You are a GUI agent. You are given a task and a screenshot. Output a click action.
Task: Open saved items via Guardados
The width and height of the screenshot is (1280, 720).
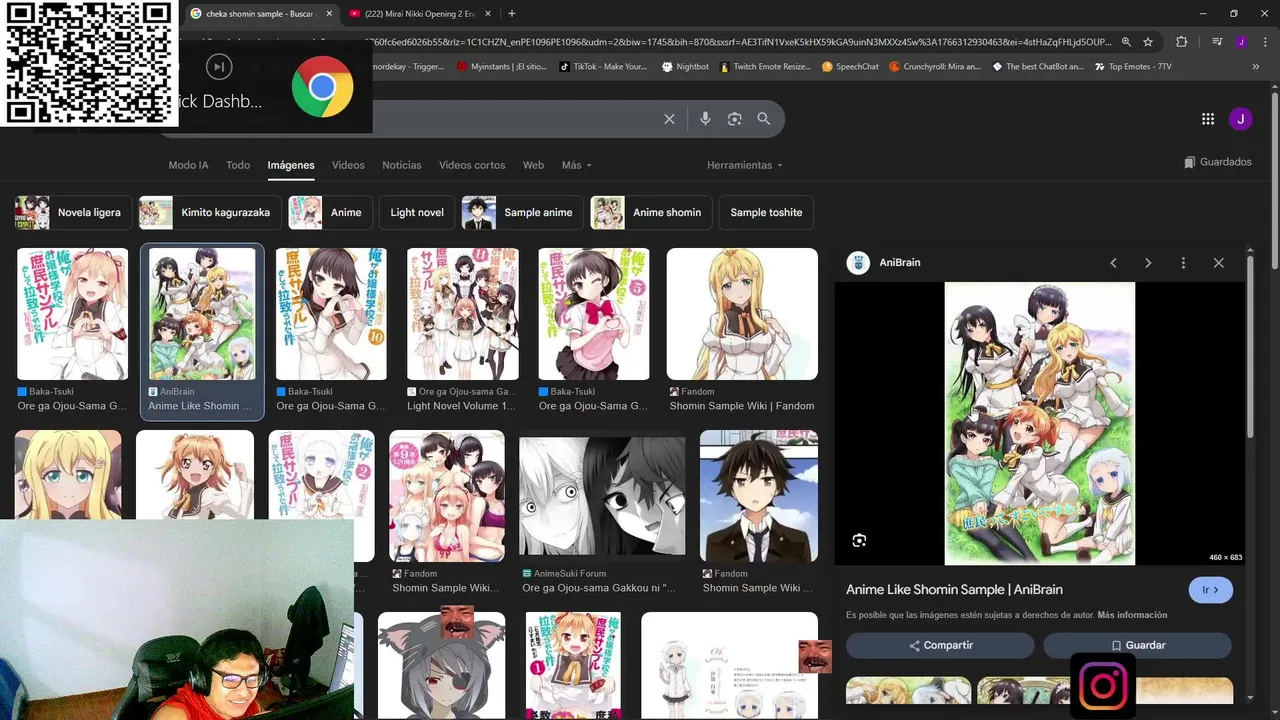pos(1217,162)
